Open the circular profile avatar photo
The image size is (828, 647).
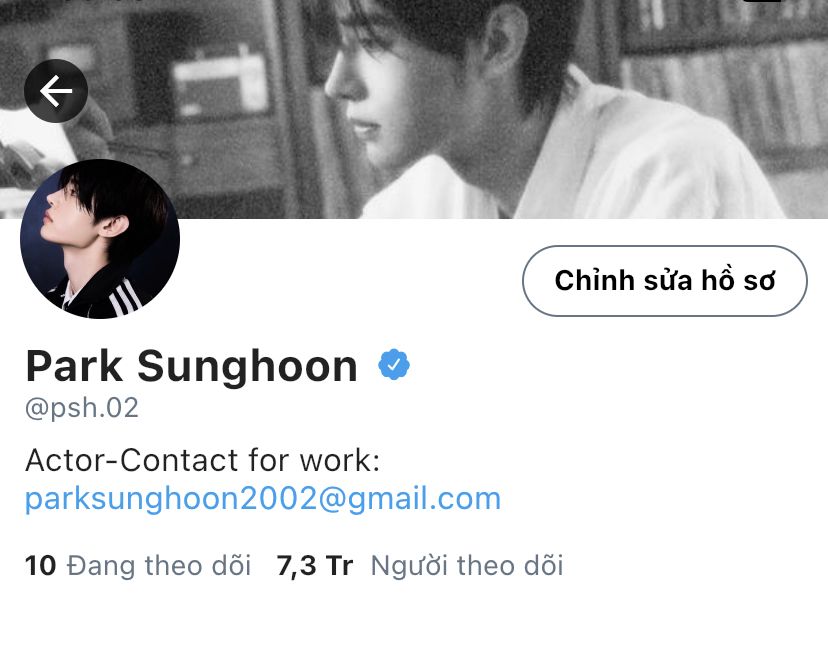click(100, 239)
